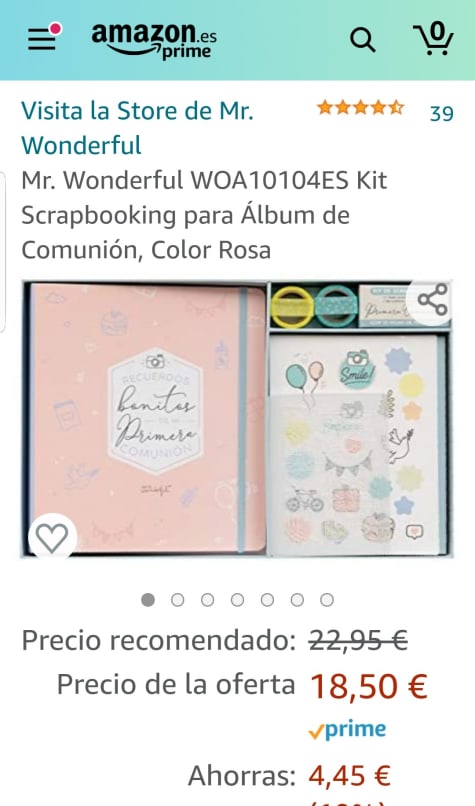The height and width of the screenshot is (806, 475).
Task: Open Visita la Store de Mr. Wonderful link
Action: click(x=138, y=127)
